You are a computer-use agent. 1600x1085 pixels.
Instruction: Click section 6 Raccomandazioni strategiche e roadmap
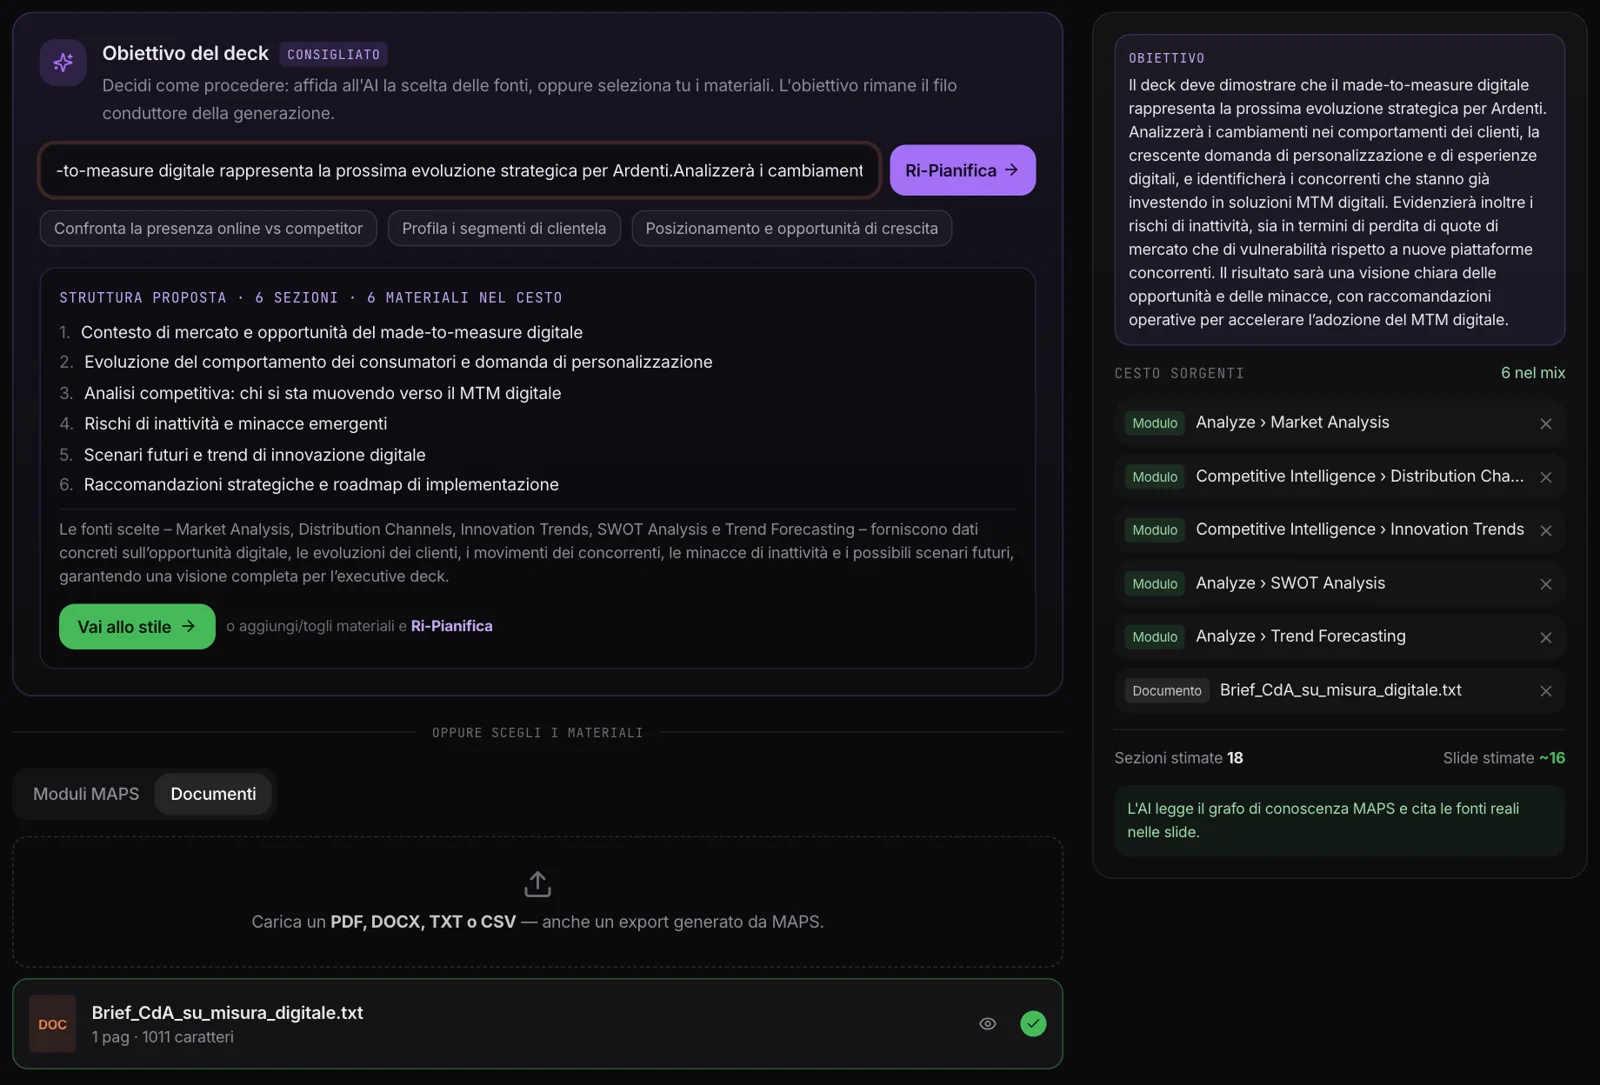pos(309,484)
